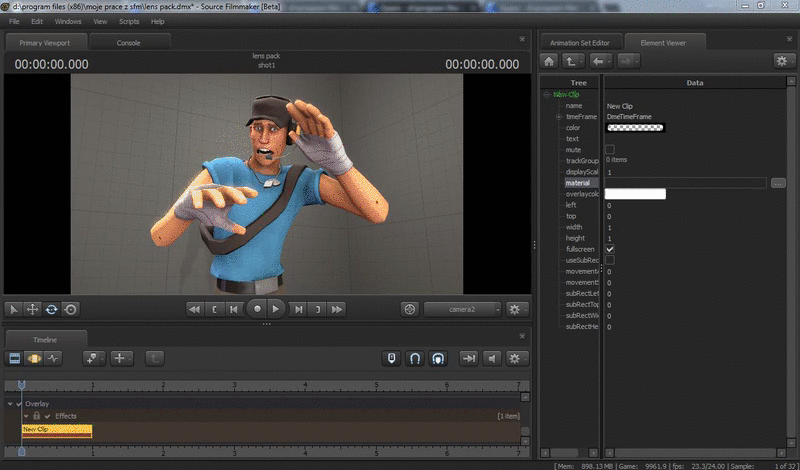Image resolution: width=800 pixels, height=470 pixels.
Task: Switch to the Animation Set Editor tab
Action: pyautogui.click(x=582, y=42)
